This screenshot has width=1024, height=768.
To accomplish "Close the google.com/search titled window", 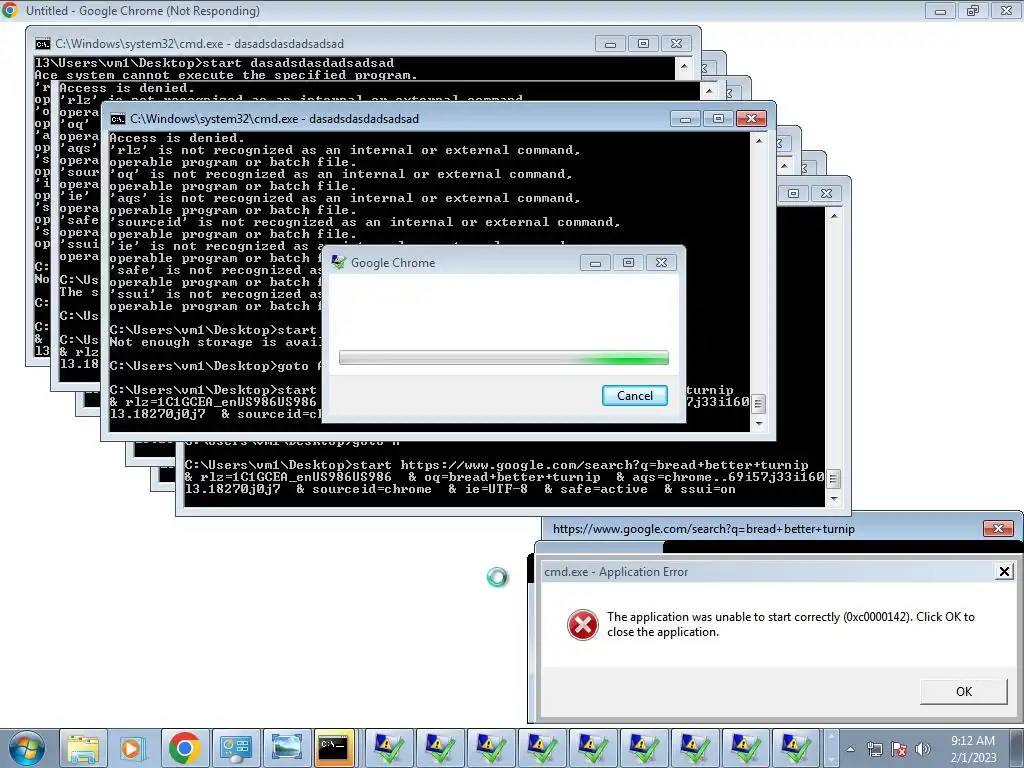I will pyautogui.click(x=998, y=529).
